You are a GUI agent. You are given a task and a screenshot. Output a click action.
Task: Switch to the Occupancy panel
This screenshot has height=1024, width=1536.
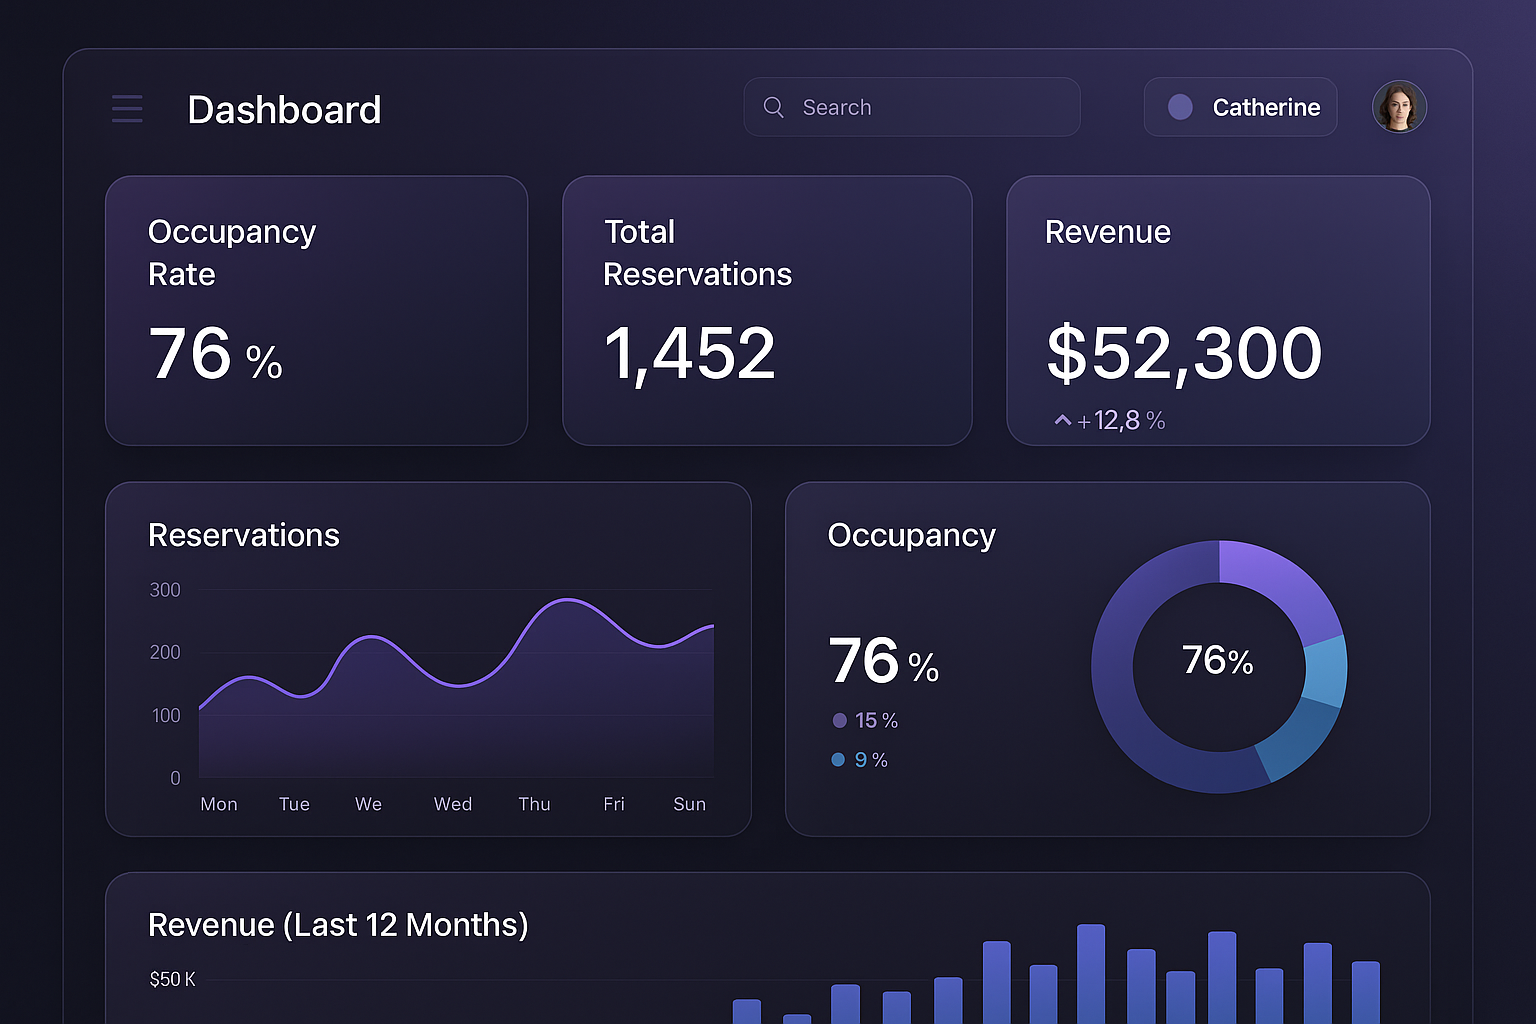point(911,535)
